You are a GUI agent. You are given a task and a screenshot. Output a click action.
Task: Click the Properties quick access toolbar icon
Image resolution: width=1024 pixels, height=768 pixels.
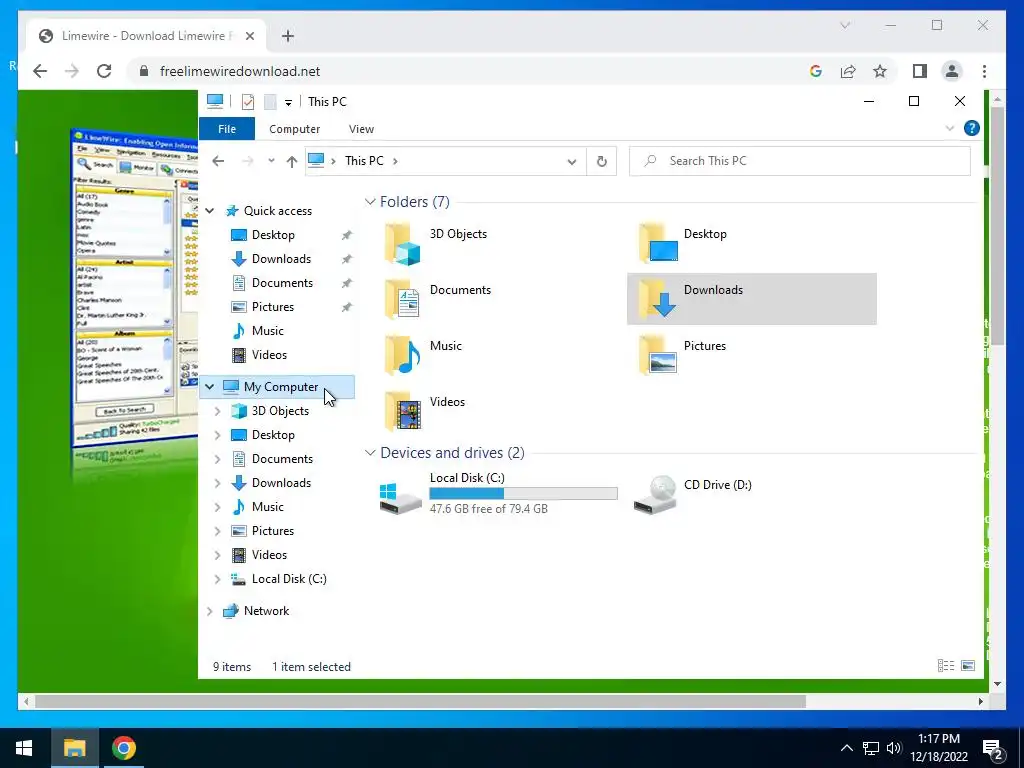pos(248,102)
